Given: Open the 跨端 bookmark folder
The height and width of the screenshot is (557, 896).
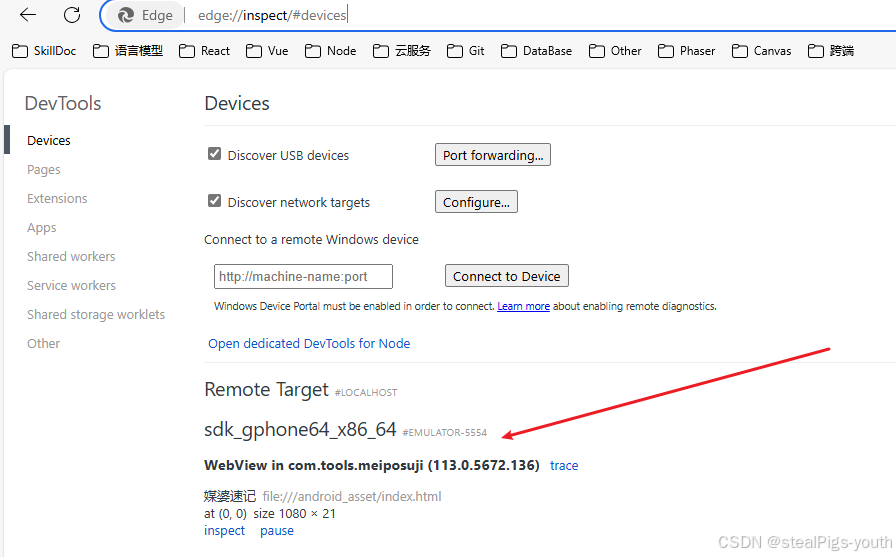Looking at the screenshot, I should (831, 51).
